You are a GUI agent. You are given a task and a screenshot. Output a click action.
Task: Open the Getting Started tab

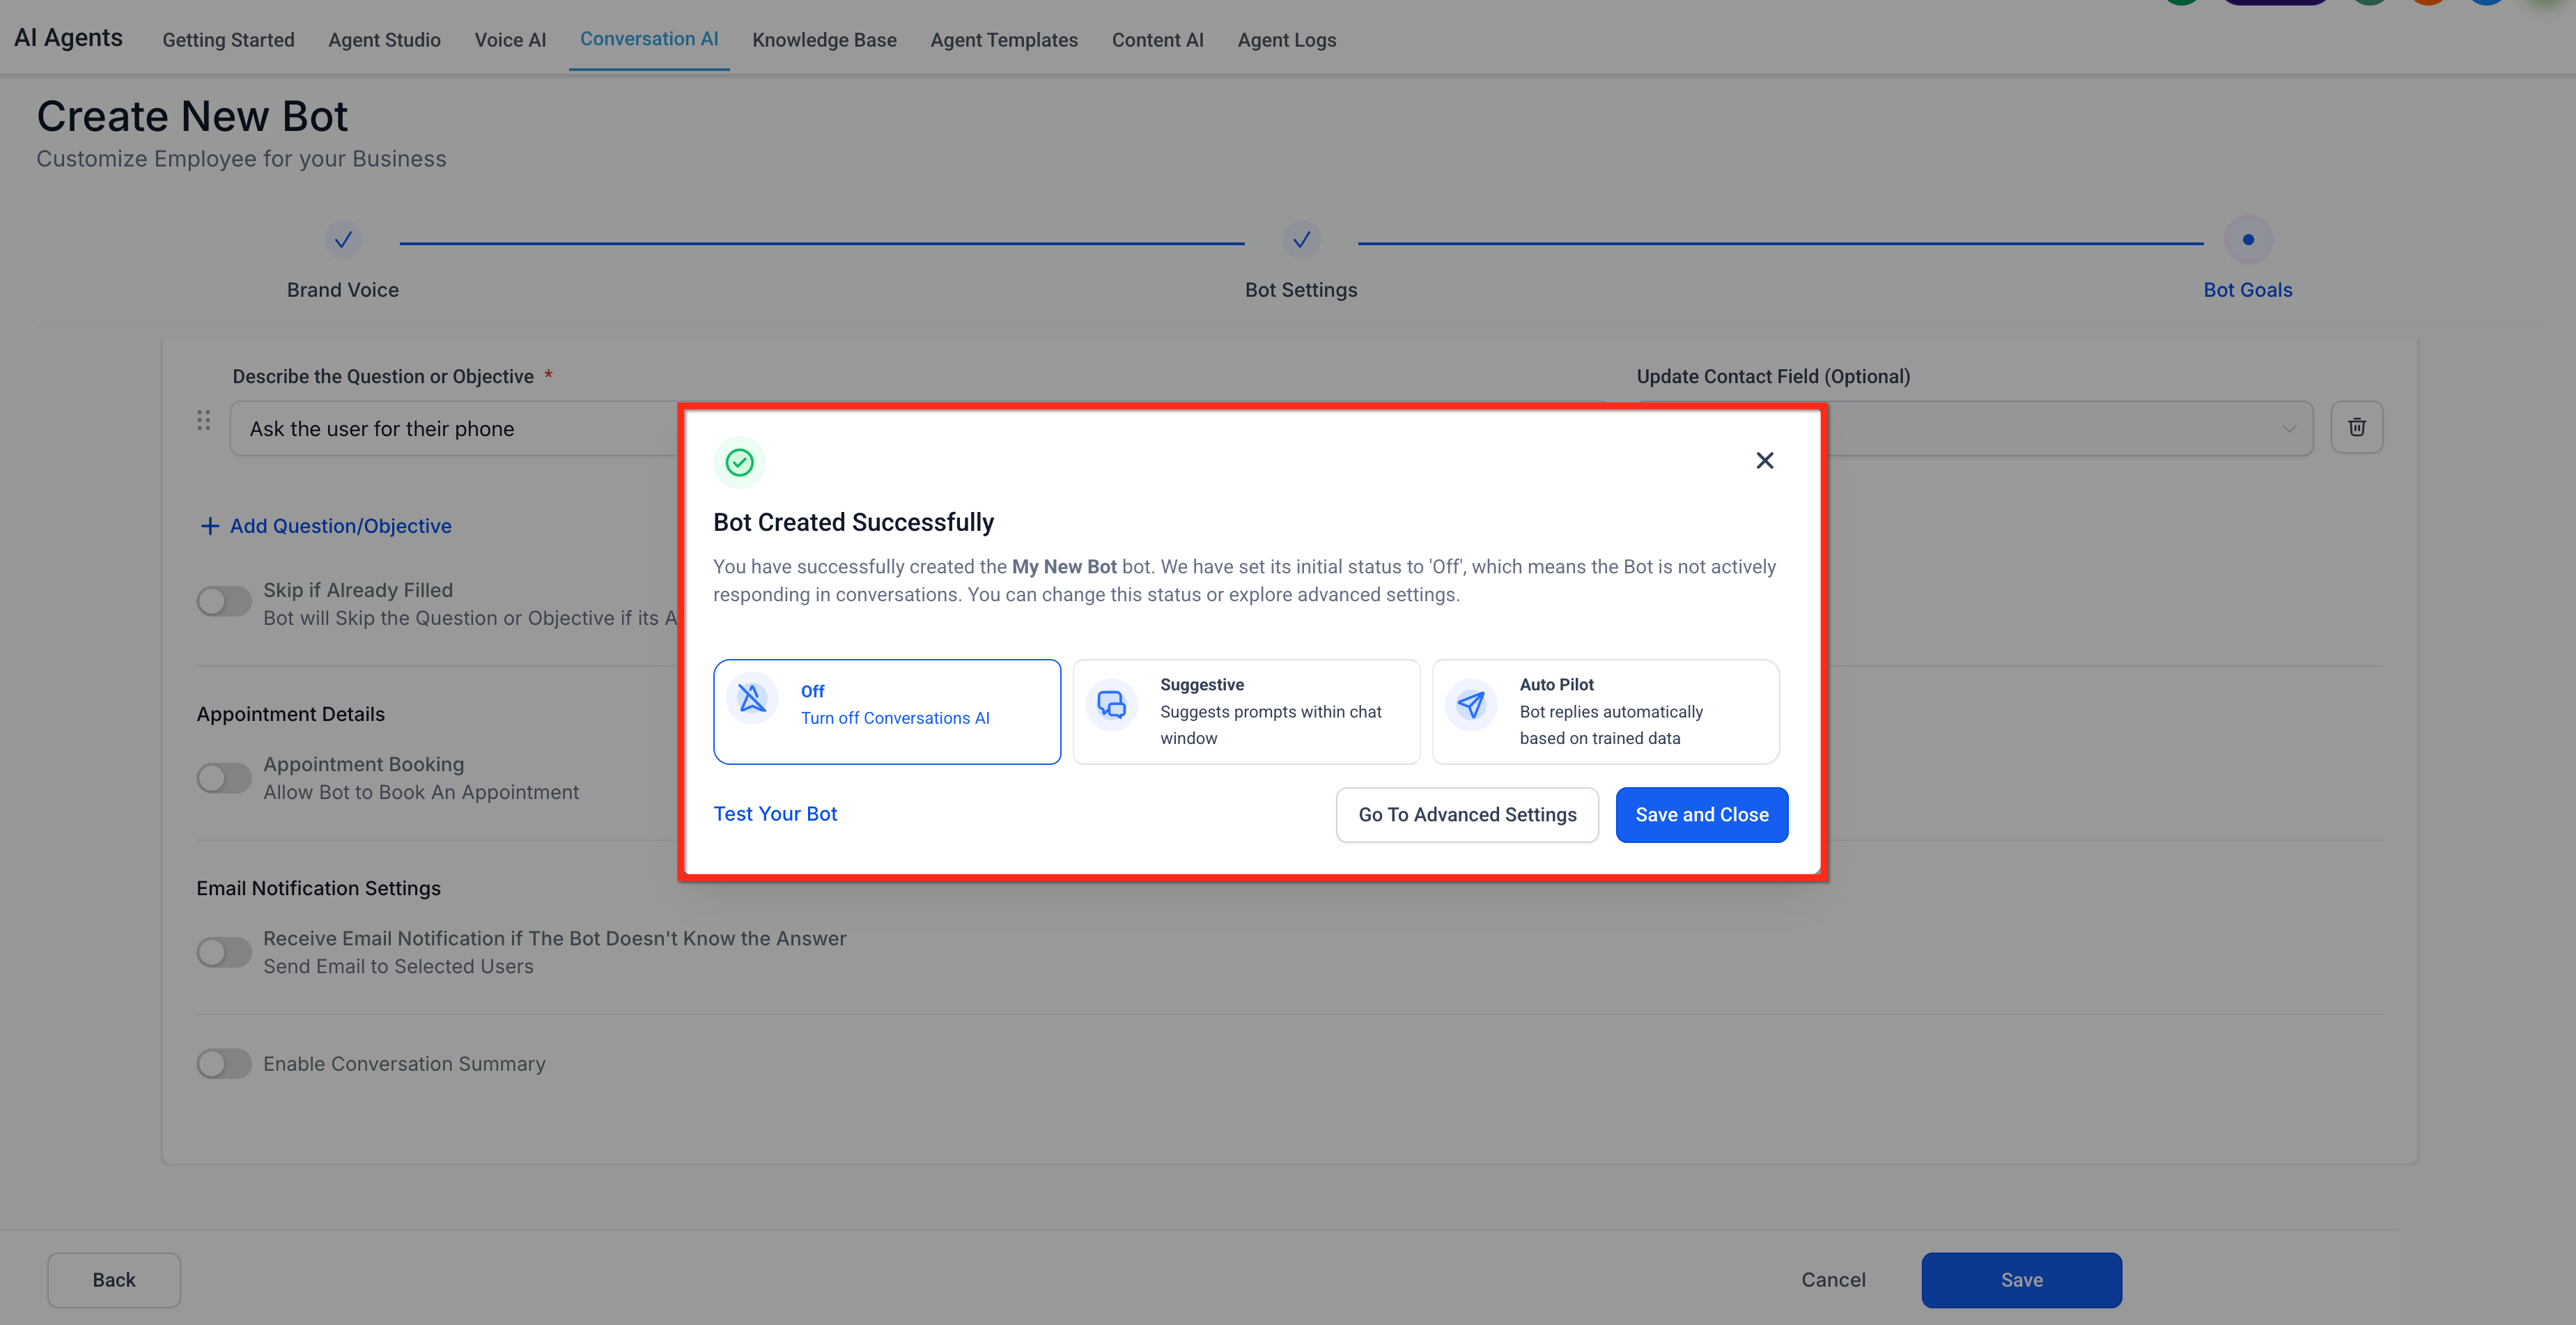(x=228, y=40)
